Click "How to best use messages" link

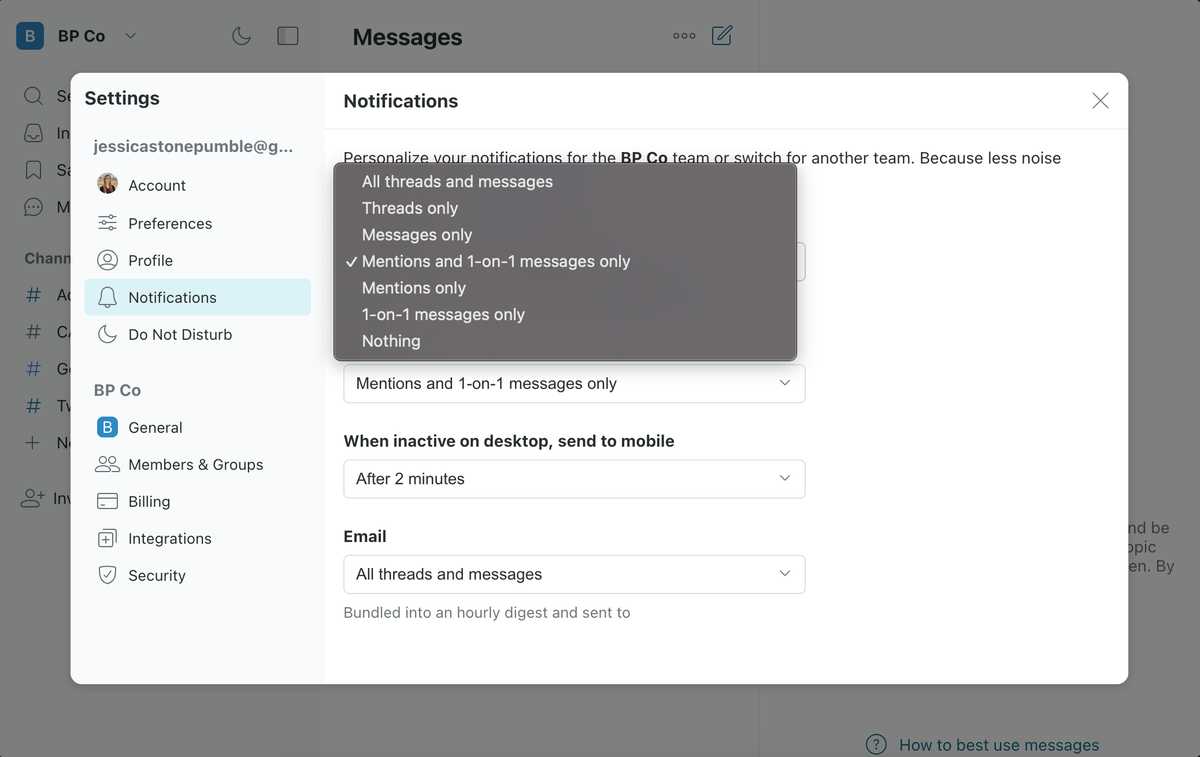998,745
